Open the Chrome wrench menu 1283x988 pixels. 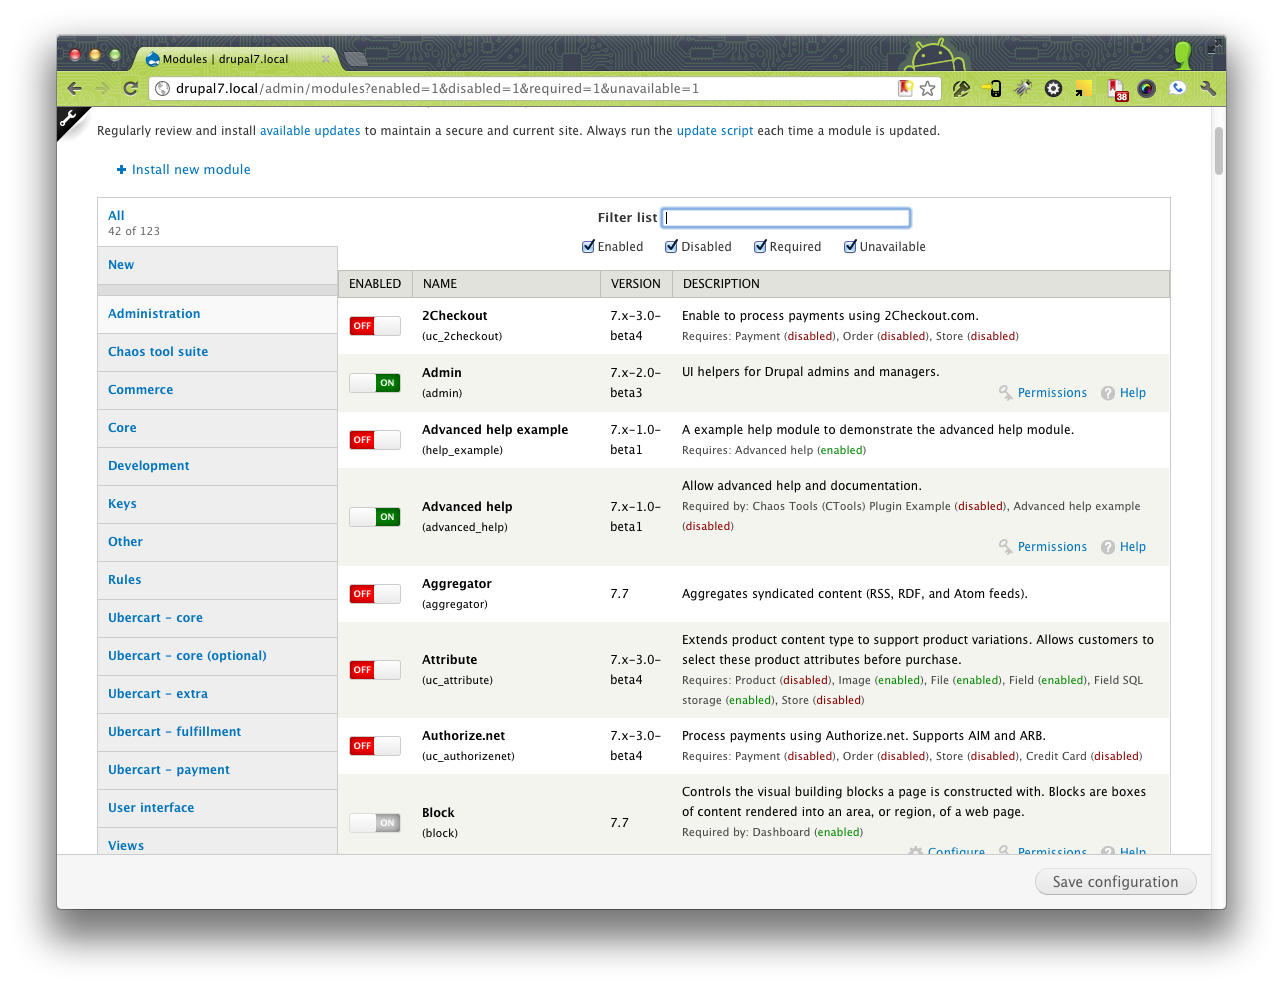[x=1208, y=88]
